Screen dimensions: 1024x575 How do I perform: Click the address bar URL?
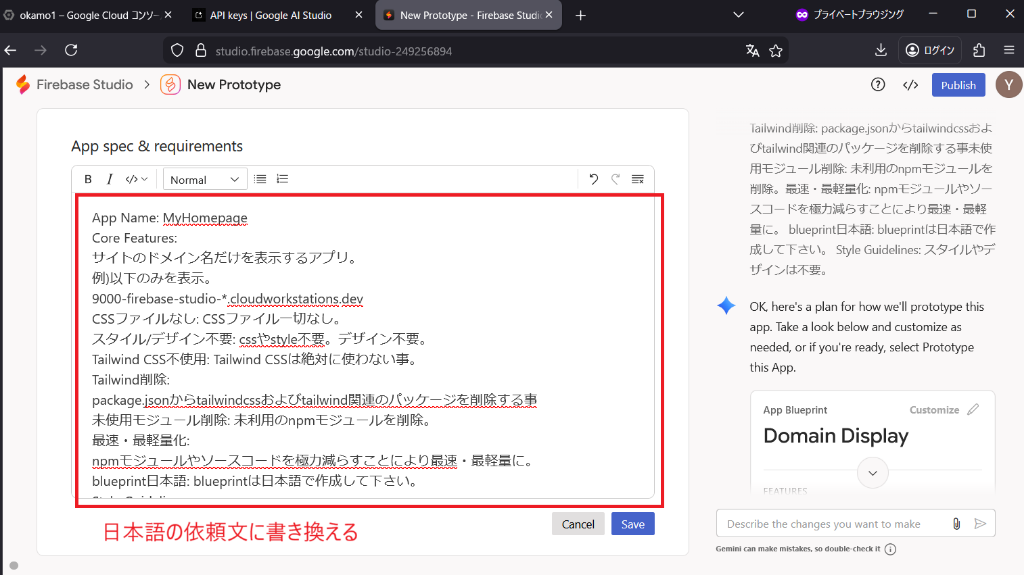click(x=334, y=51)
